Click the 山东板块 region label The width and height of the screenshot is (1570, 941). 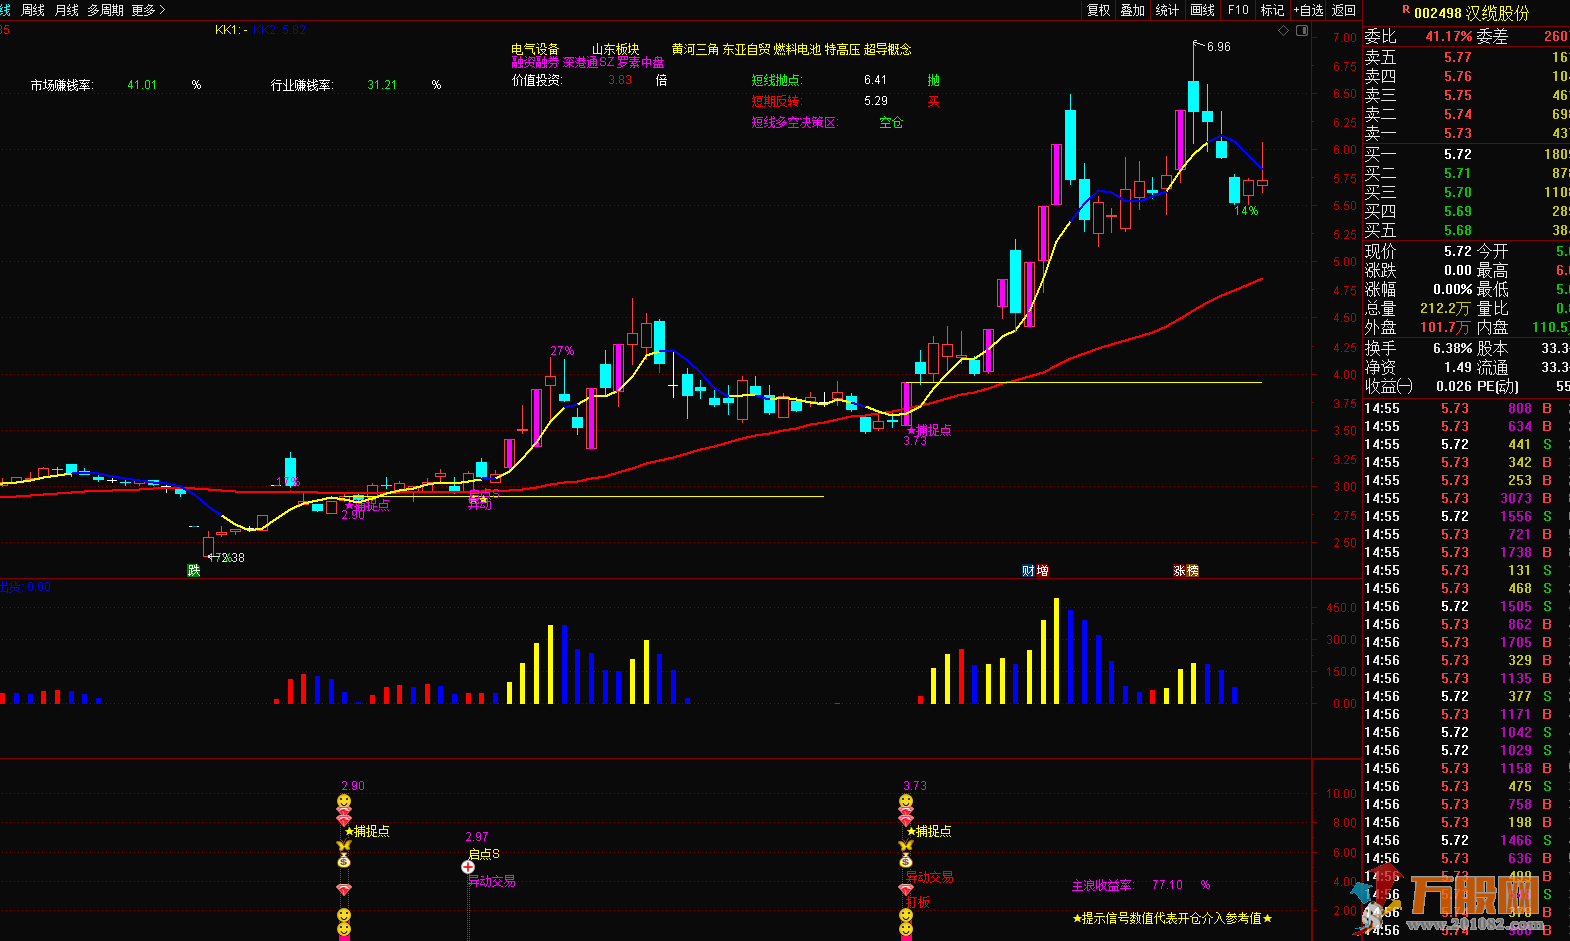point(615,49)
